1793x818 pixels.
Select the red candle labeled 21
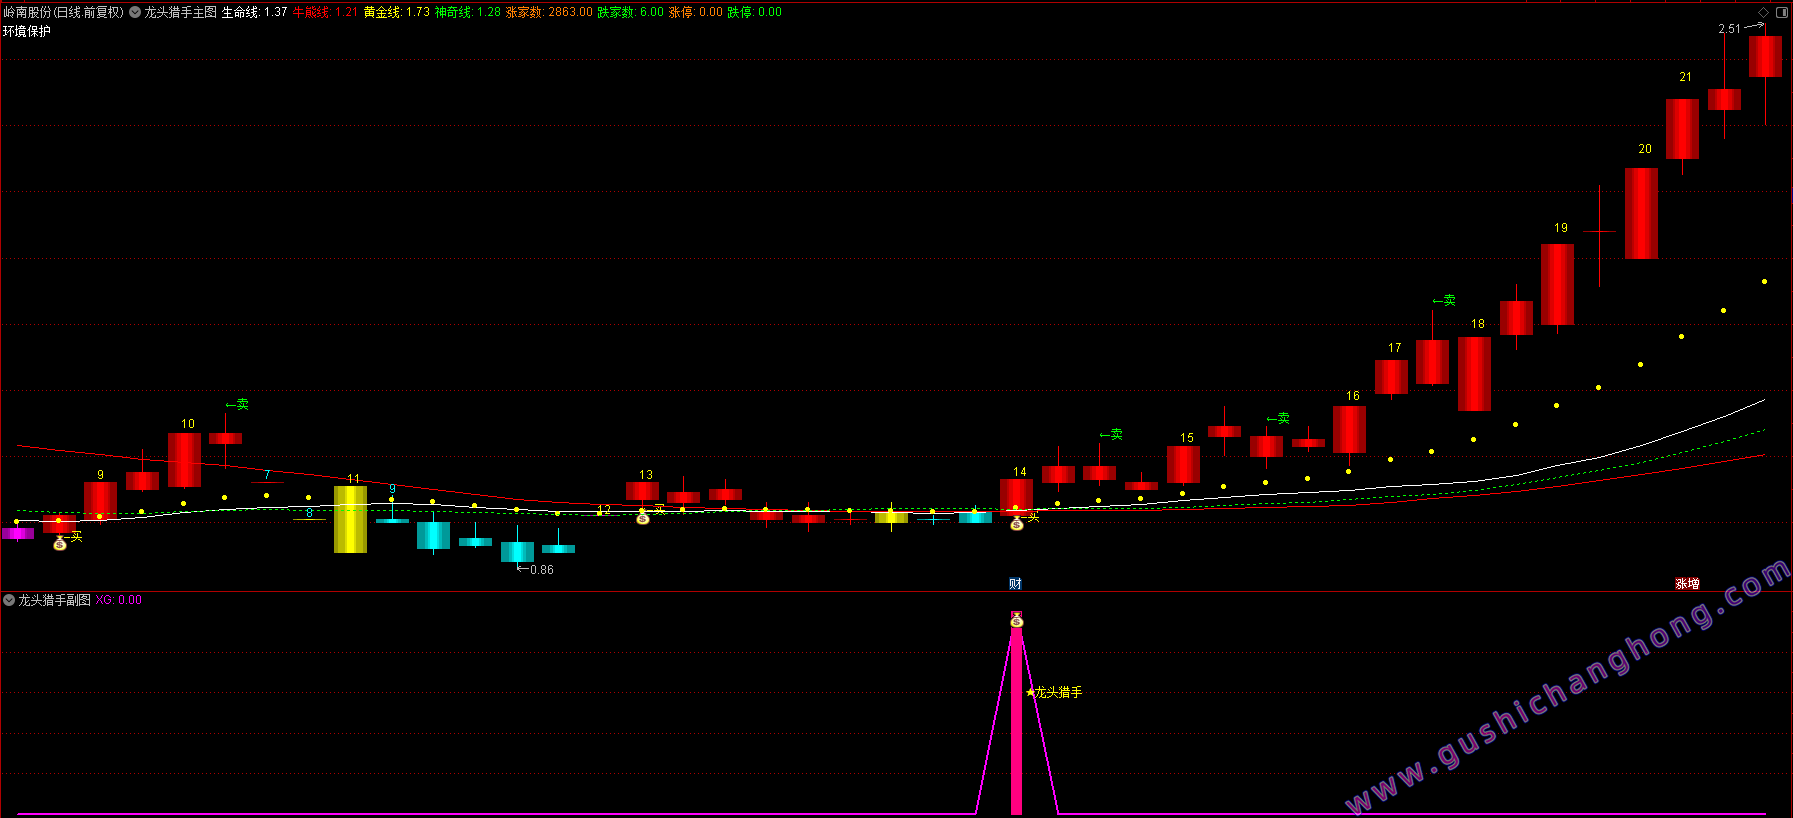pyautogui.click(x=1682, y=129)
